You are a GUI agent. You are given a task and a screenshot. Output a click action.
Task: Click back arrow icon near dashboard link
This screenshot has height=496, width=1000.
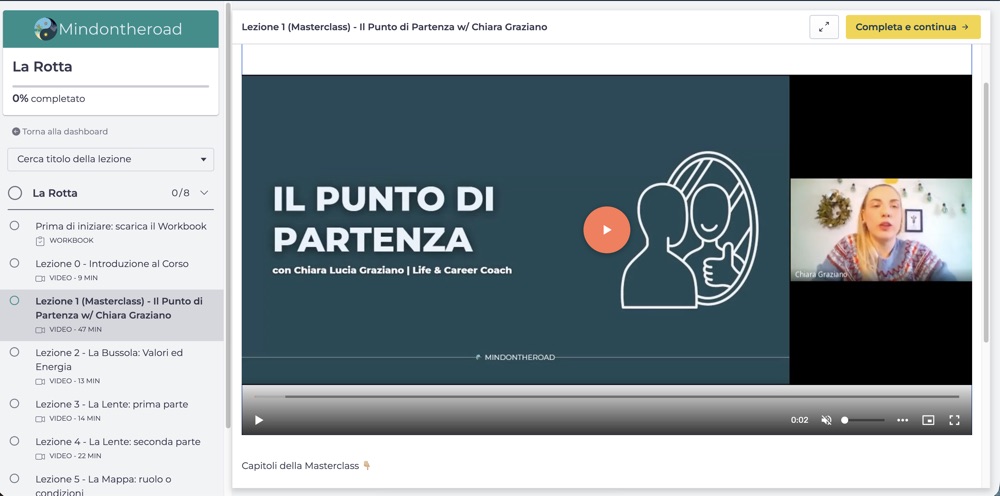pos(16,132)
